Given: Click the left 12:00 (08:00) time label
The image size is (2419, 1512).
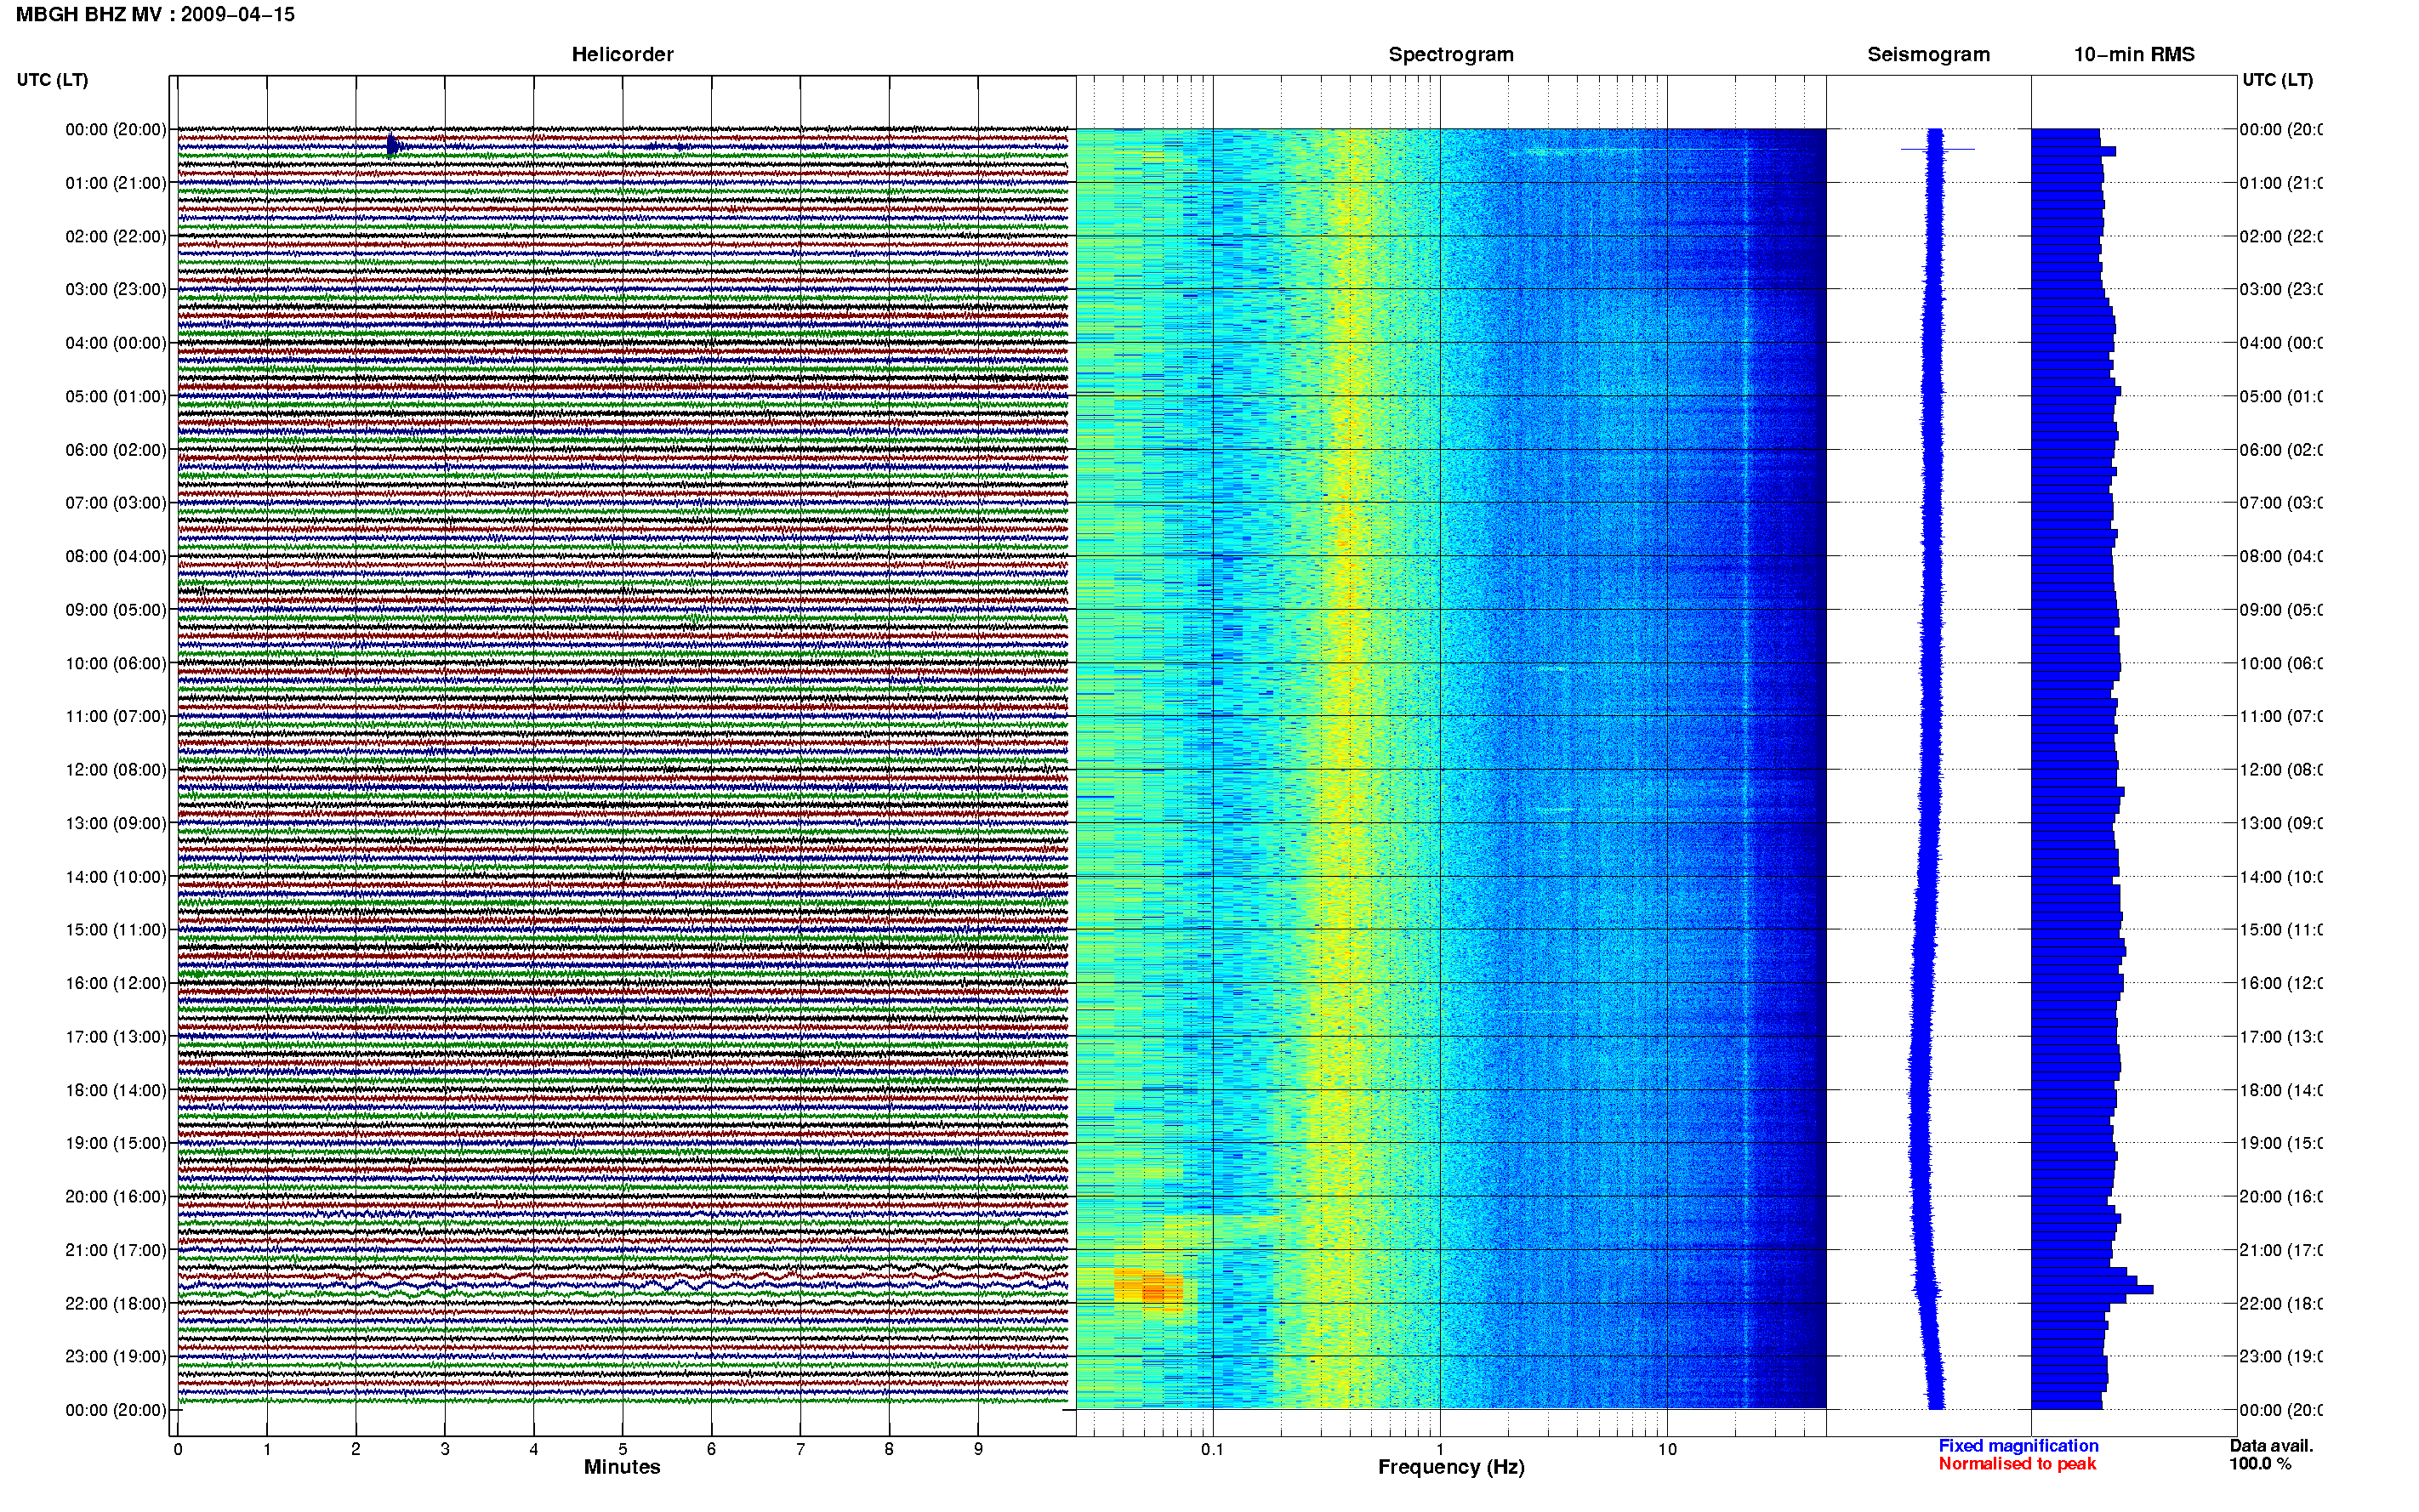Looking at the screenshot, I should tap(116, 769).
